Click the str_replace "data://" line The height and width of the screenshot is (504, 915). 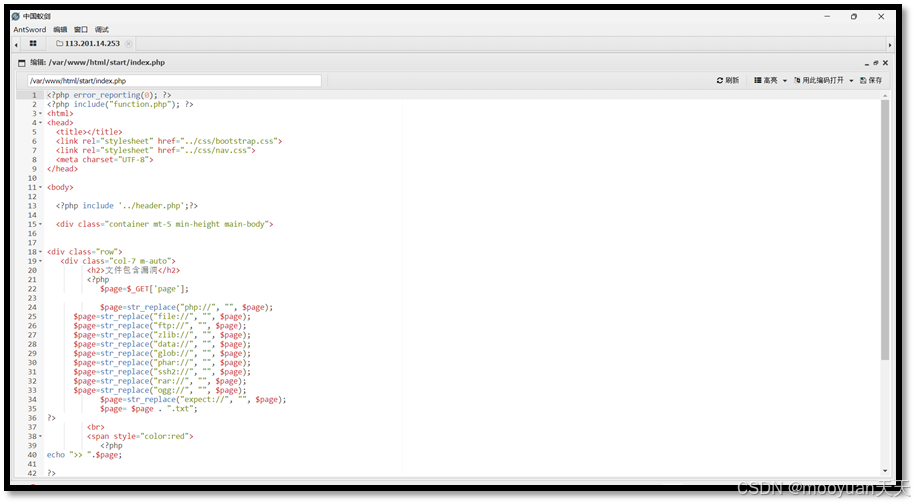[x=162, y=345]
